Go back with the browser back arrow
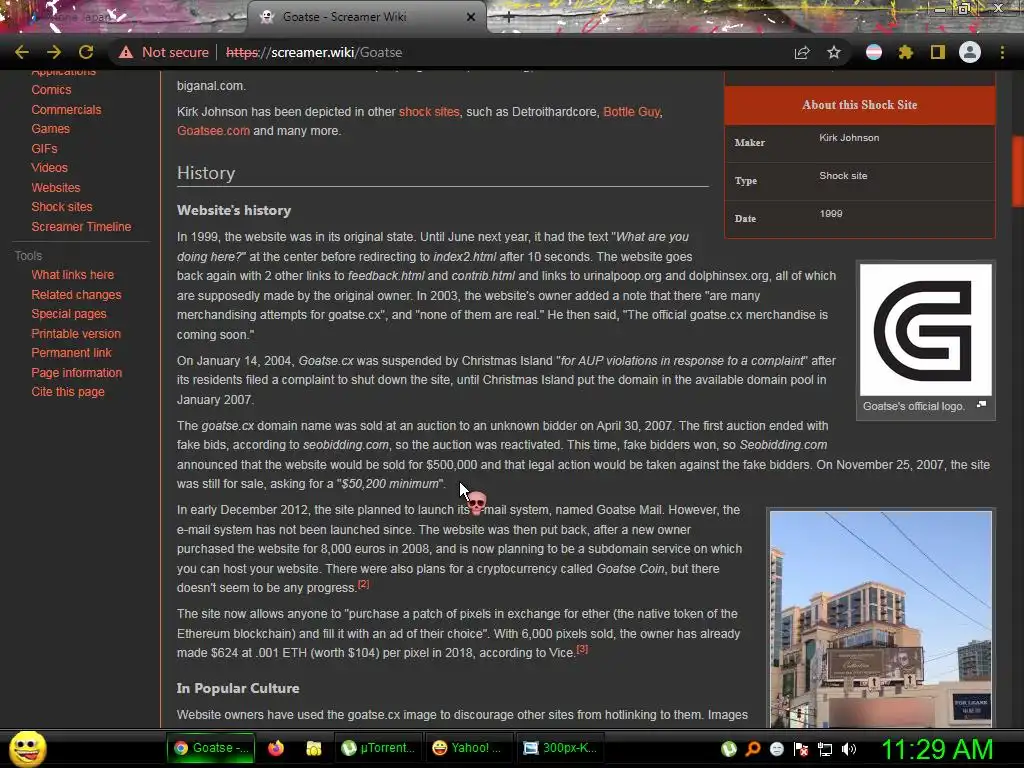 22,52
